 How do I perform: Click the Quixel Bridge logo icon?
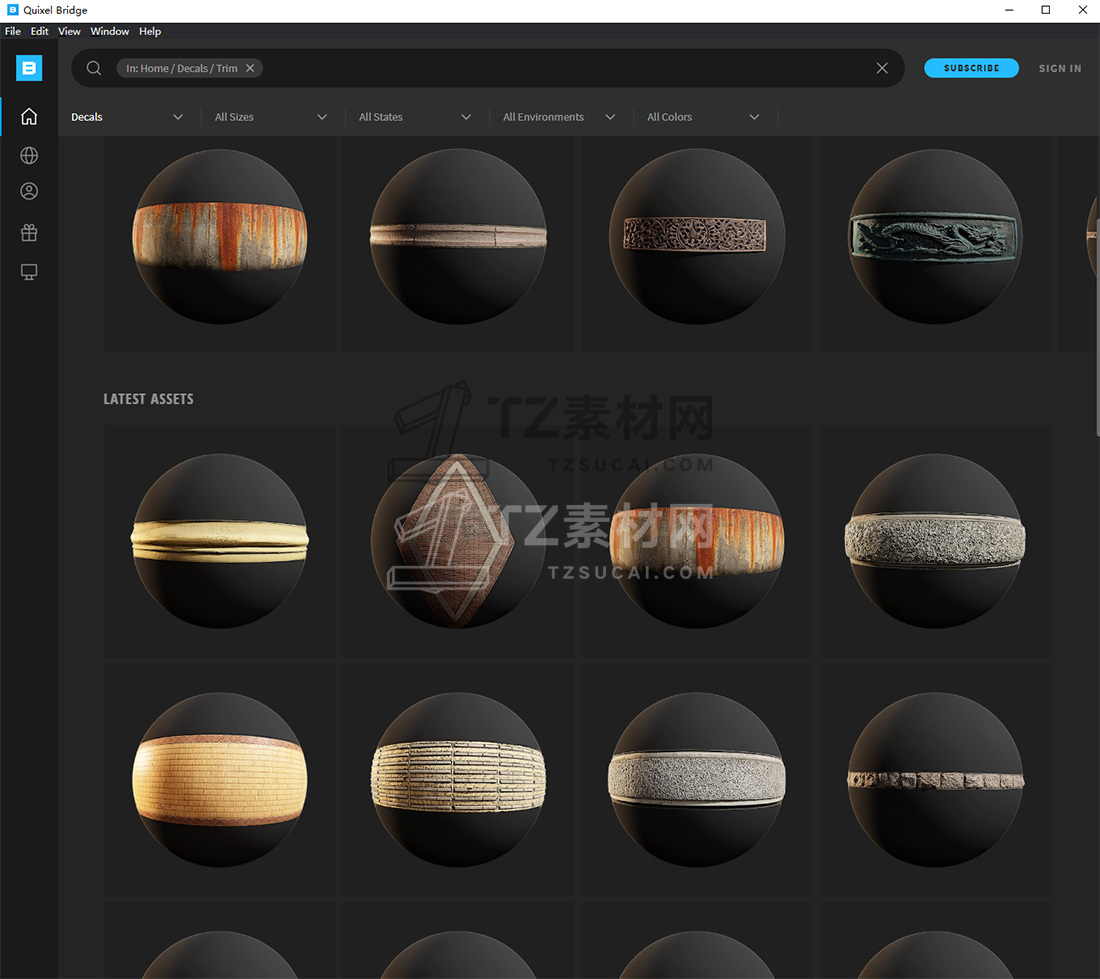pyautogui.click(x=29, y=68)
